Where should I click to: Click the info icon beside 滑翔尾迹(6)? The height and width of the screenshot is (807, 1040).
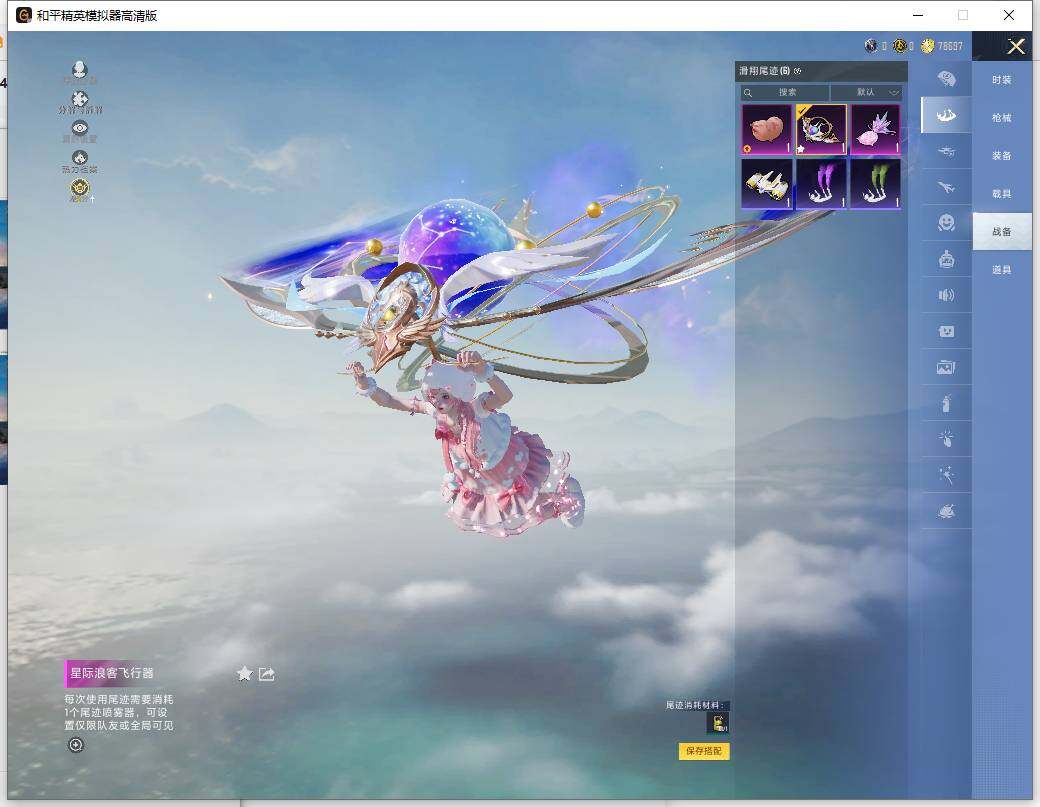797,71
